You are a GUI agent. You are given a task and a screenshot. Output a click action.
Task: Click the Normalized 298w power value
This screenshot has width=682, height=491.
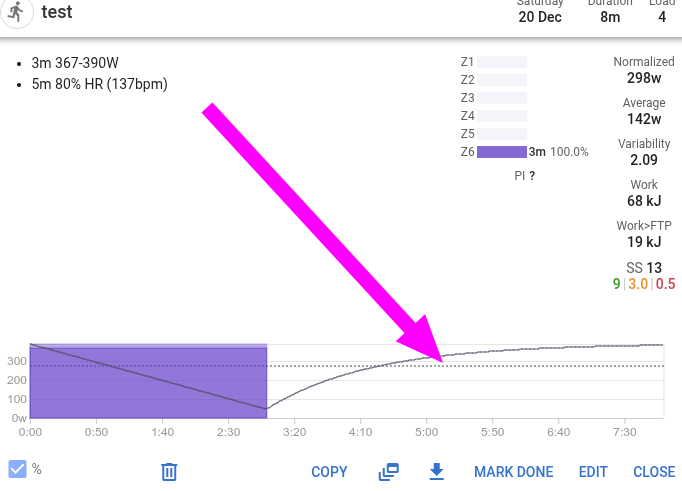point(643,77)
